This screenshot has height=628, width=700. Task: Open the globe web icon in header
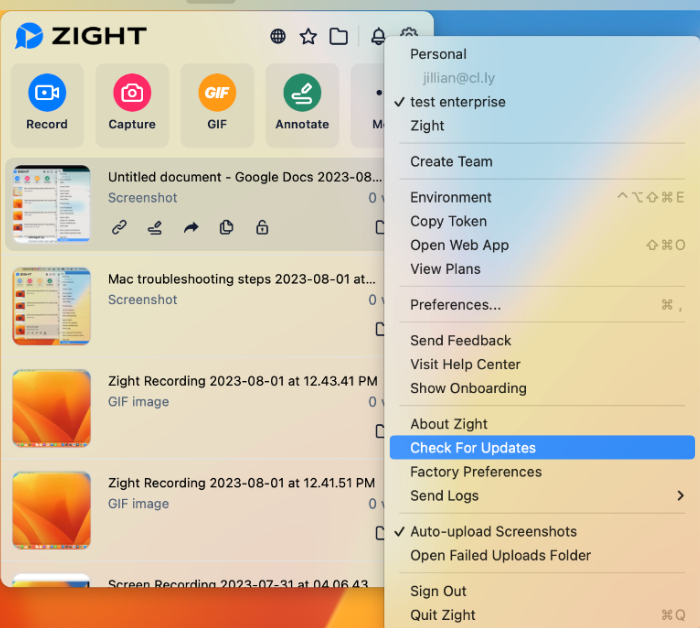coord(278,36)
